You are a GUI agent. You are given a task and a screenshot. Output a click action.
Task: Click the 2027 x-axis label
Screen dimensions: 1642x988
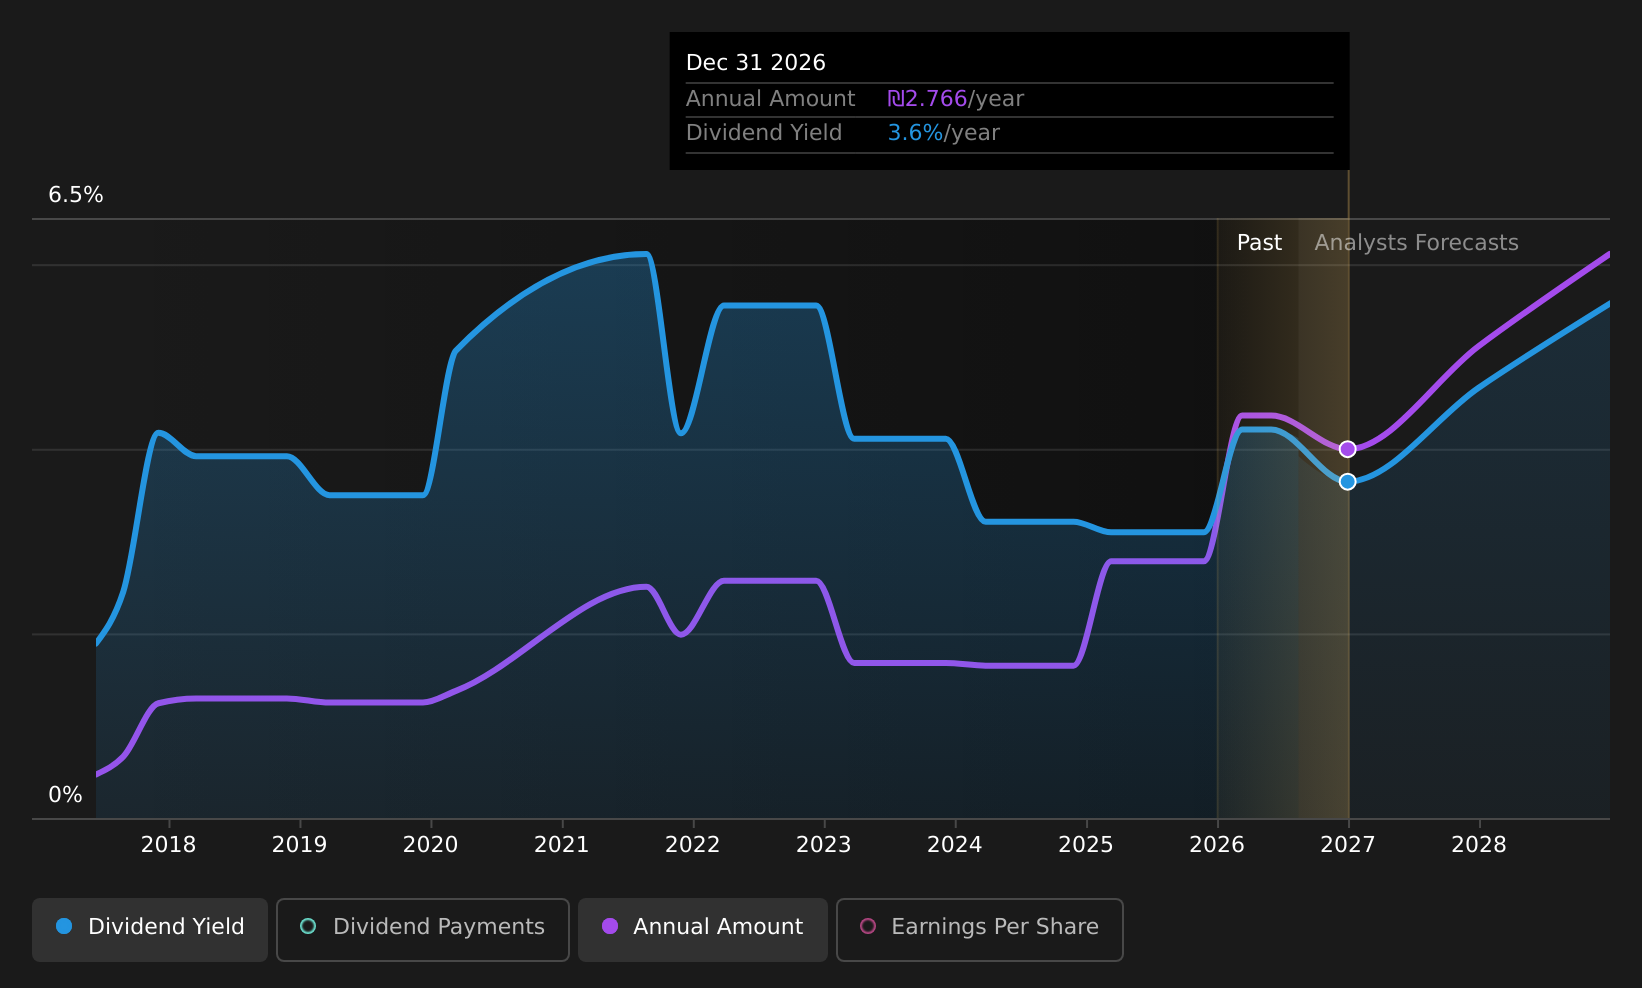[1347, 845]
